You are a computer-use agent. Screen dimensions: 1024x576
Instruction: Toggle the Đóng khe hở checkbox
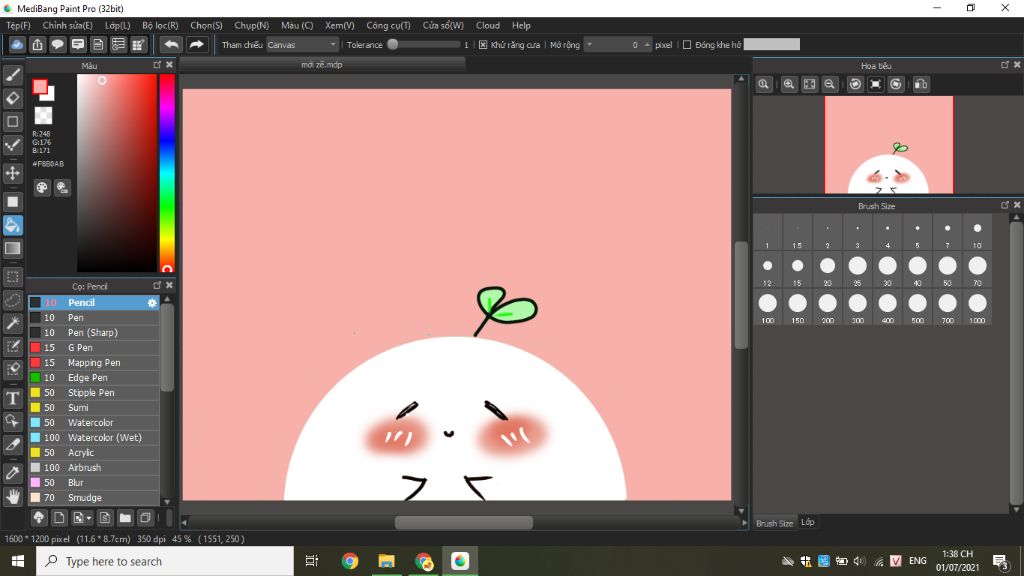click(686, 45)
